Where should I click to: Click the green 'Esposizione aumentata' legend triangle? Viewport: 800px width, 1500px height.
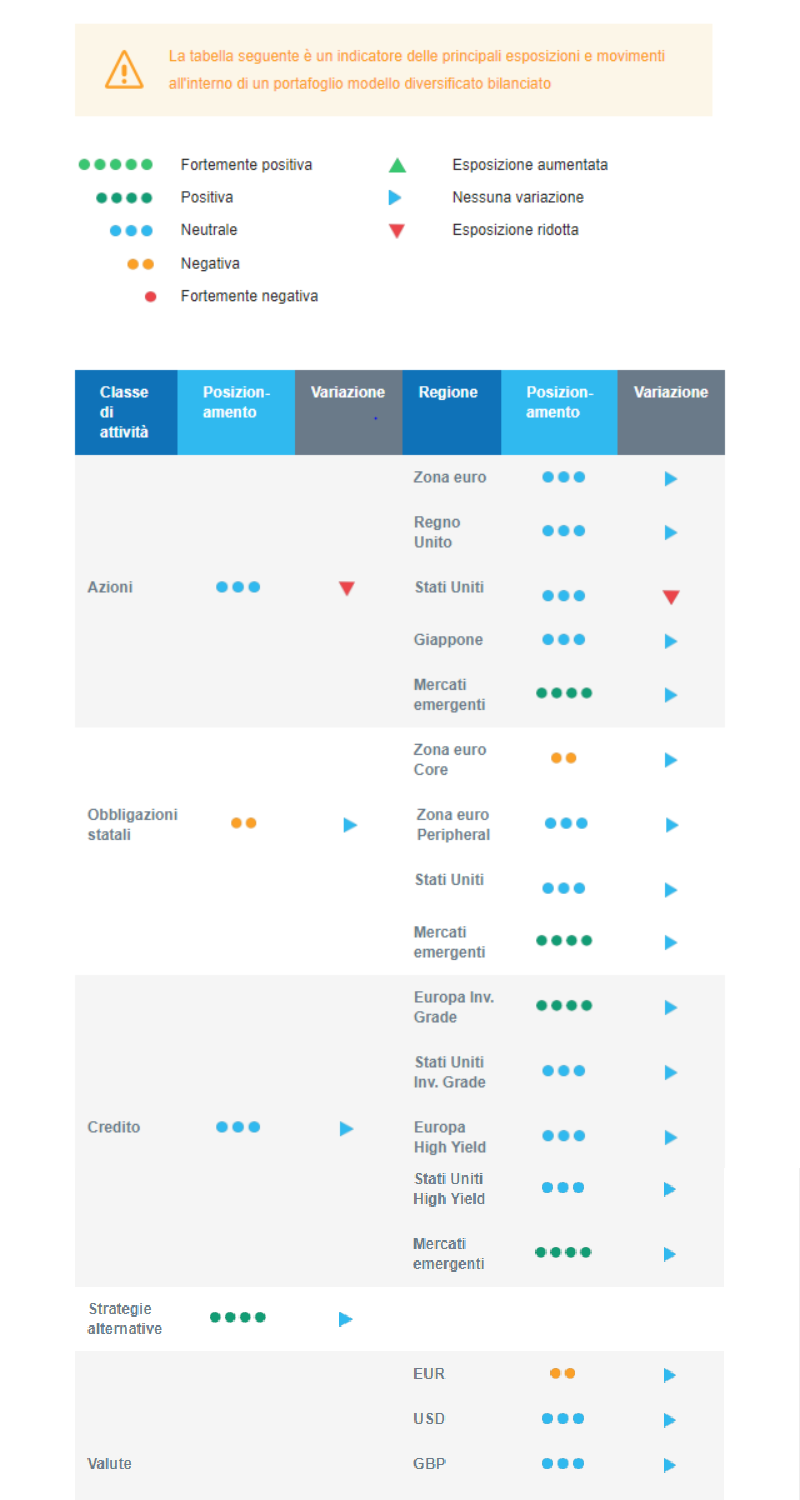[397, 165]
